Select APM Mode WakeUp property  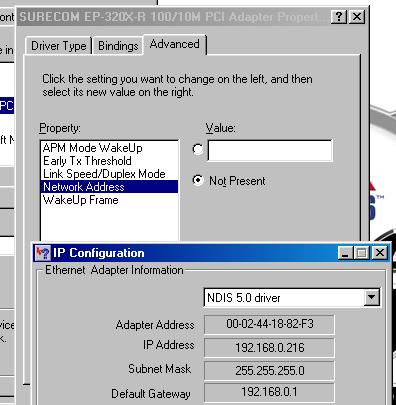click(x=109, y=148)
